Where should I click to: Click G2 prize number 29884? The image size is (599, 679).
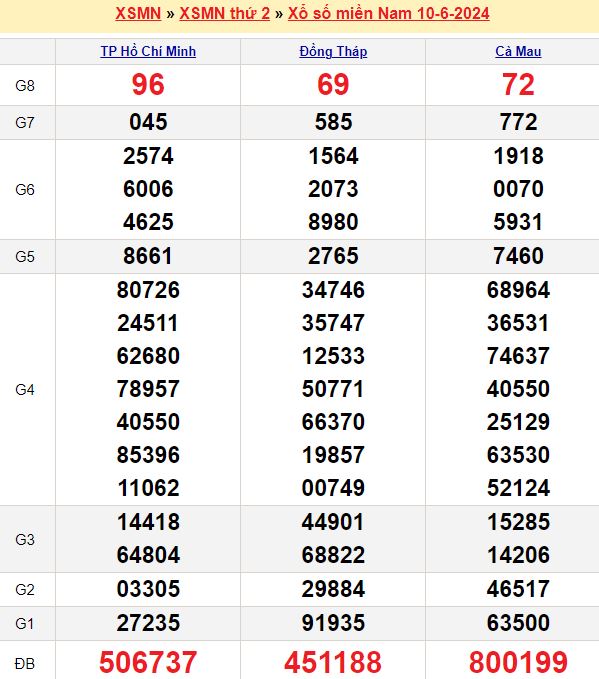point(333,589)
